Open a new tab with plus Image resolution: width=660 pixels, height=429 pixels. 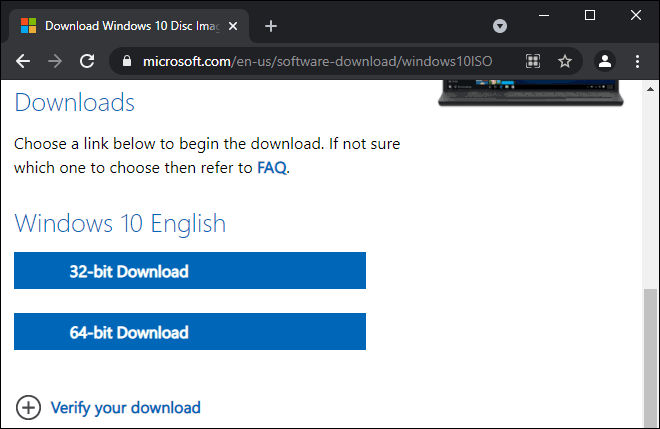pyautogui.click(x=271, y=26)
